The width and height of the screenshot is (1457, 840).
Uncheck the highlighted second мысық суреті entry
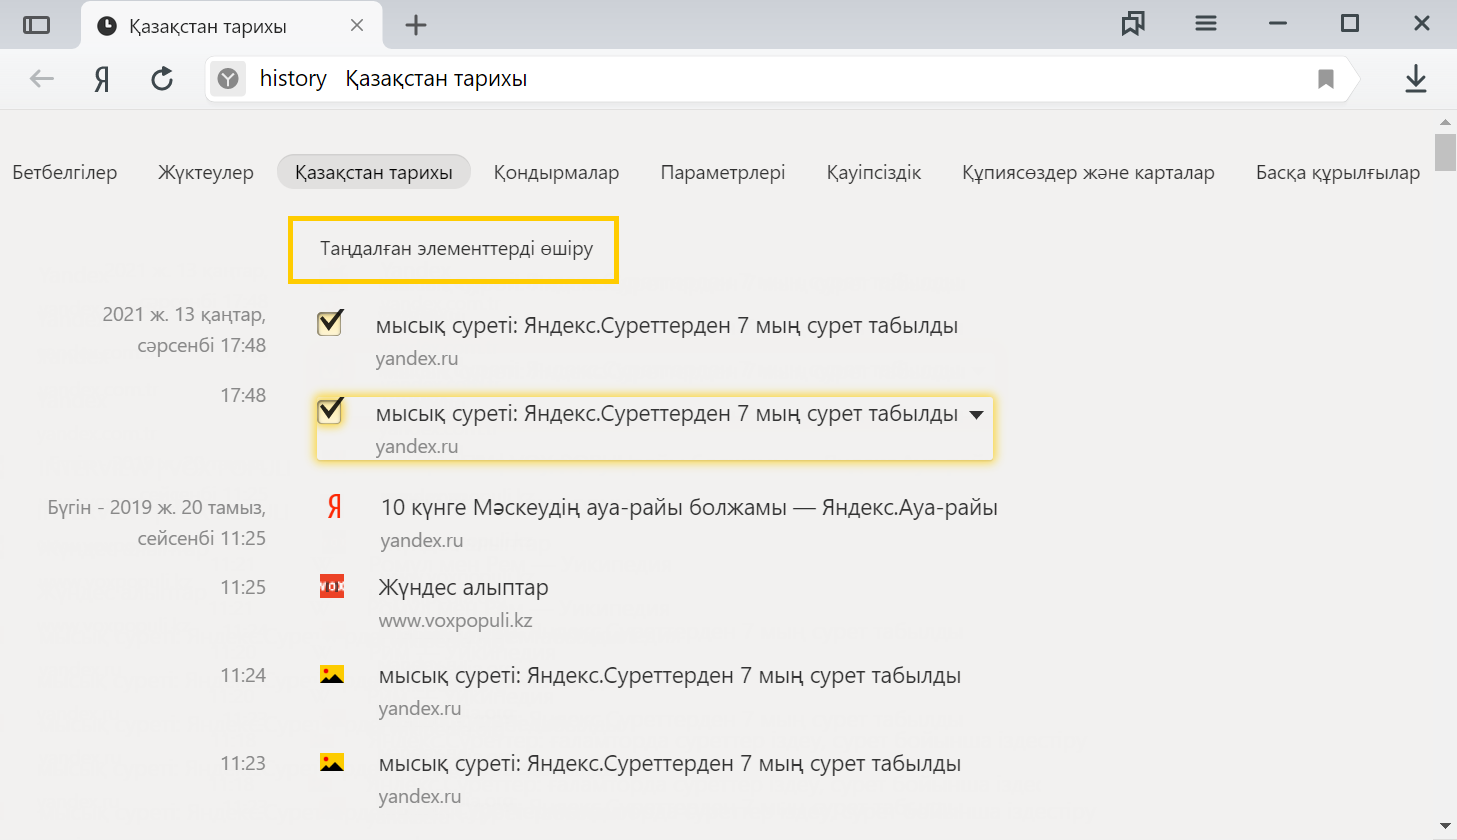[x=330, y=411]
